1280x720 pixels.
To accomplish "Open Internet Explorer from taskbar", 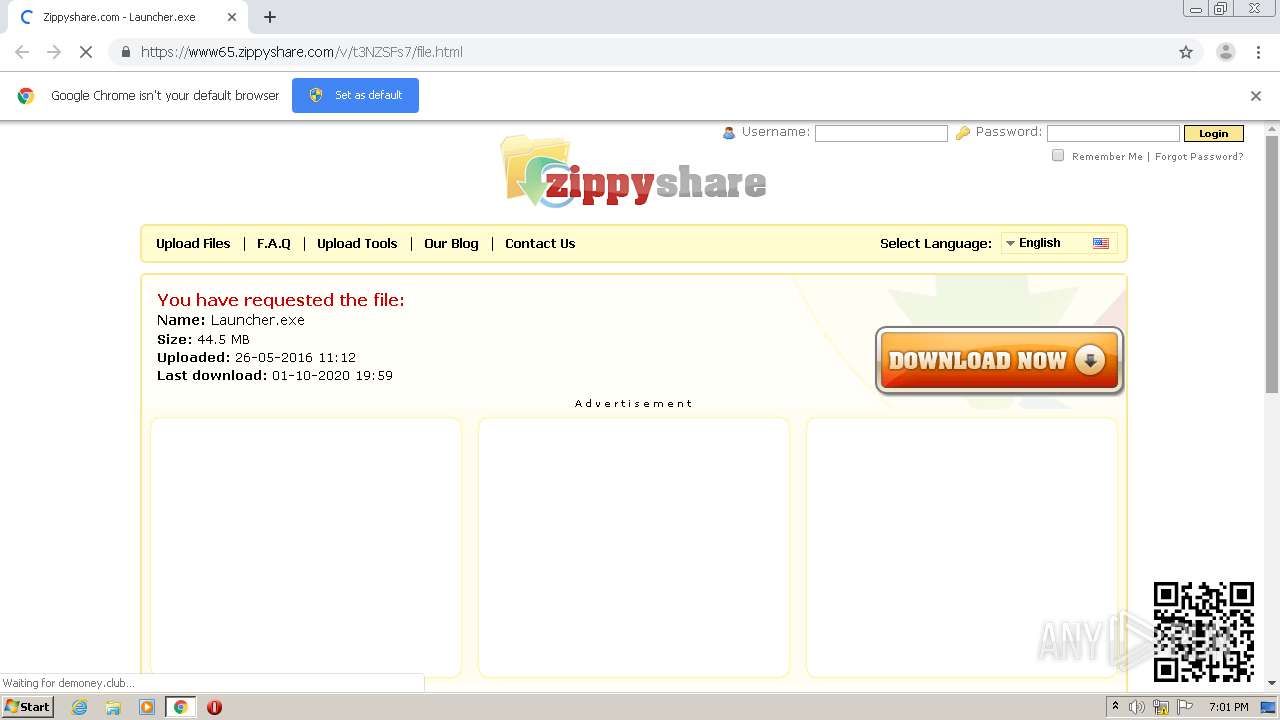I will click(80, 707).
